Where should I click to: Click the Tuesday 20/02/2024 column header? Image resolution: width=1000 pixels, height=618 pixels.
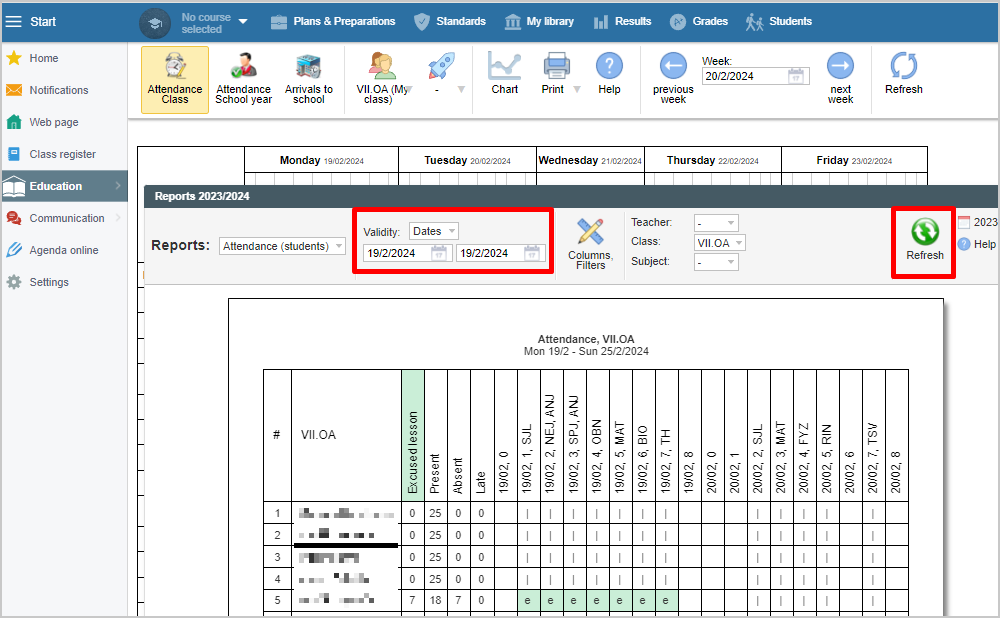click(467, 160)
